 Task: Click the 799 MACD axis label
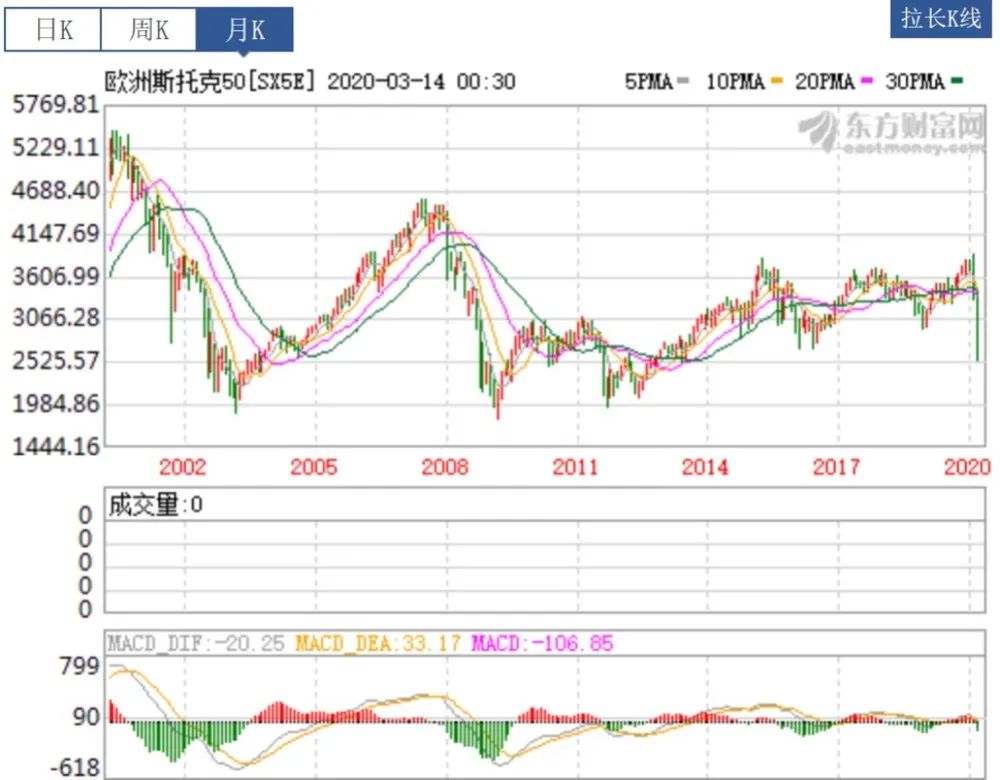tap(80, 666)
